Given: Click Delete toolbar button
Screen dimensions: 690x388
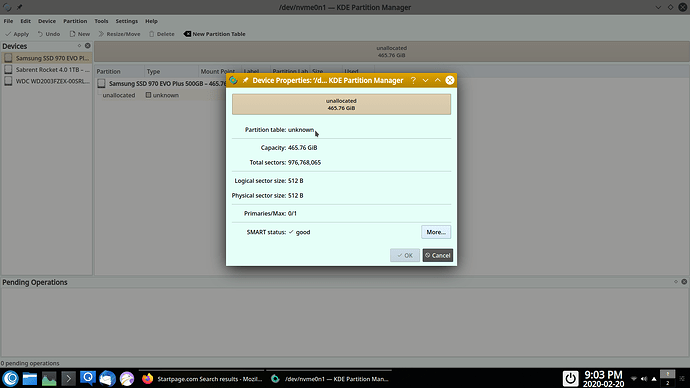Looking at the screenshot, I should (x=161, y=34).
